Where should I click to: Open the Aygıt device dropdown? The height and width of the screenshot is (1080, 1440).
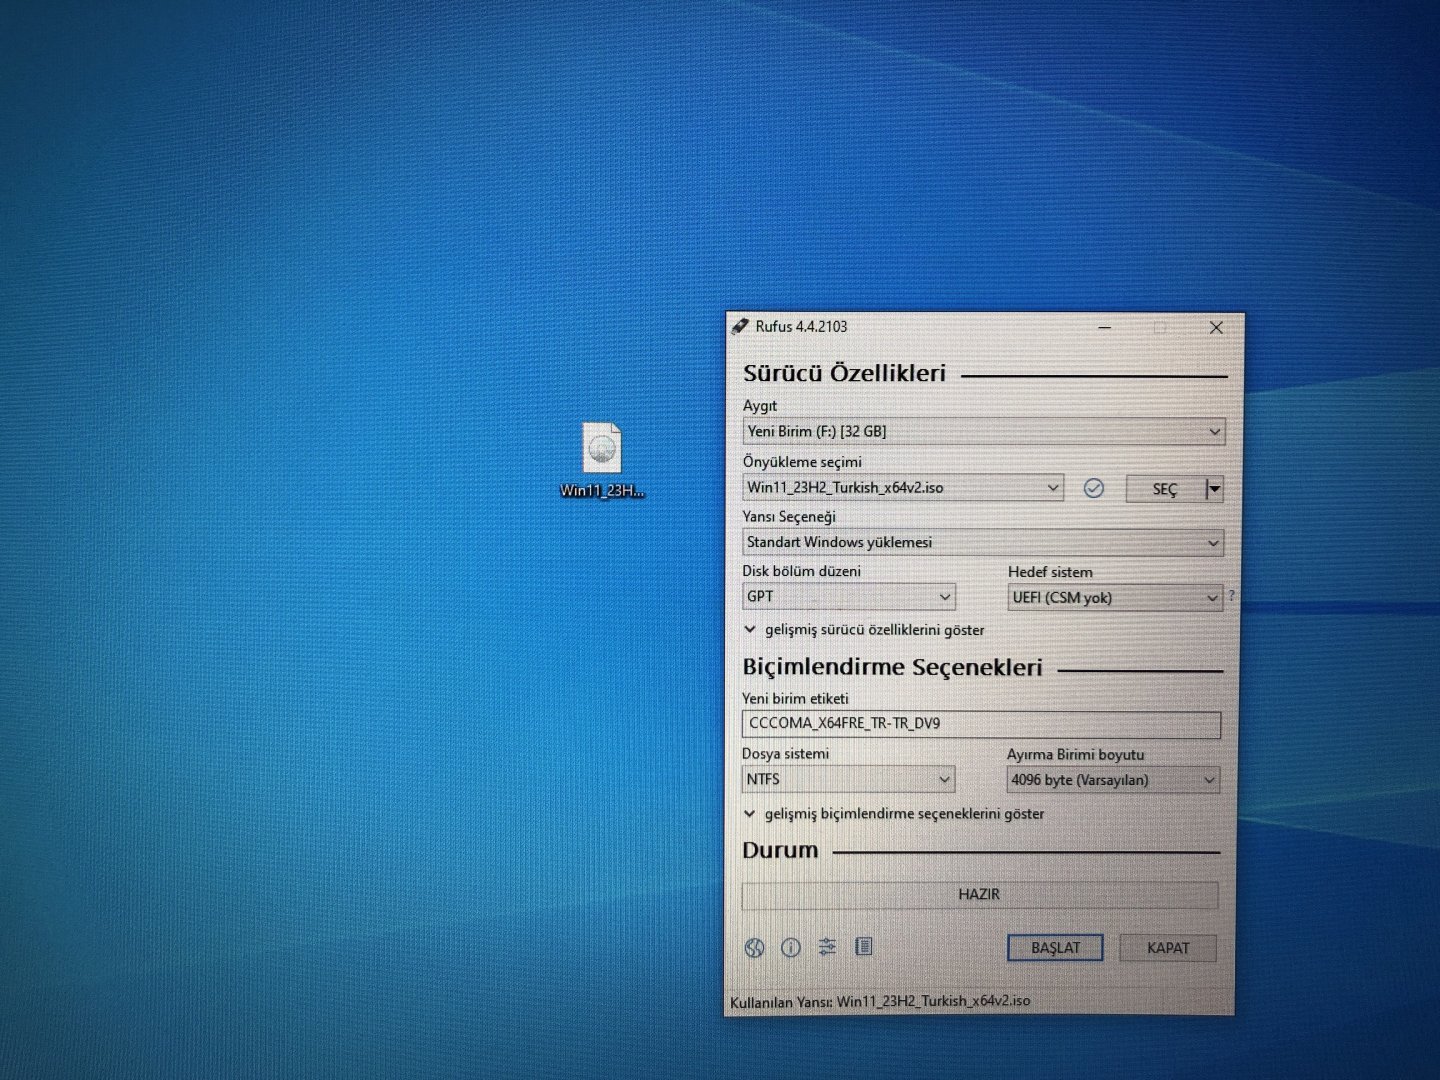pos(984,432)
